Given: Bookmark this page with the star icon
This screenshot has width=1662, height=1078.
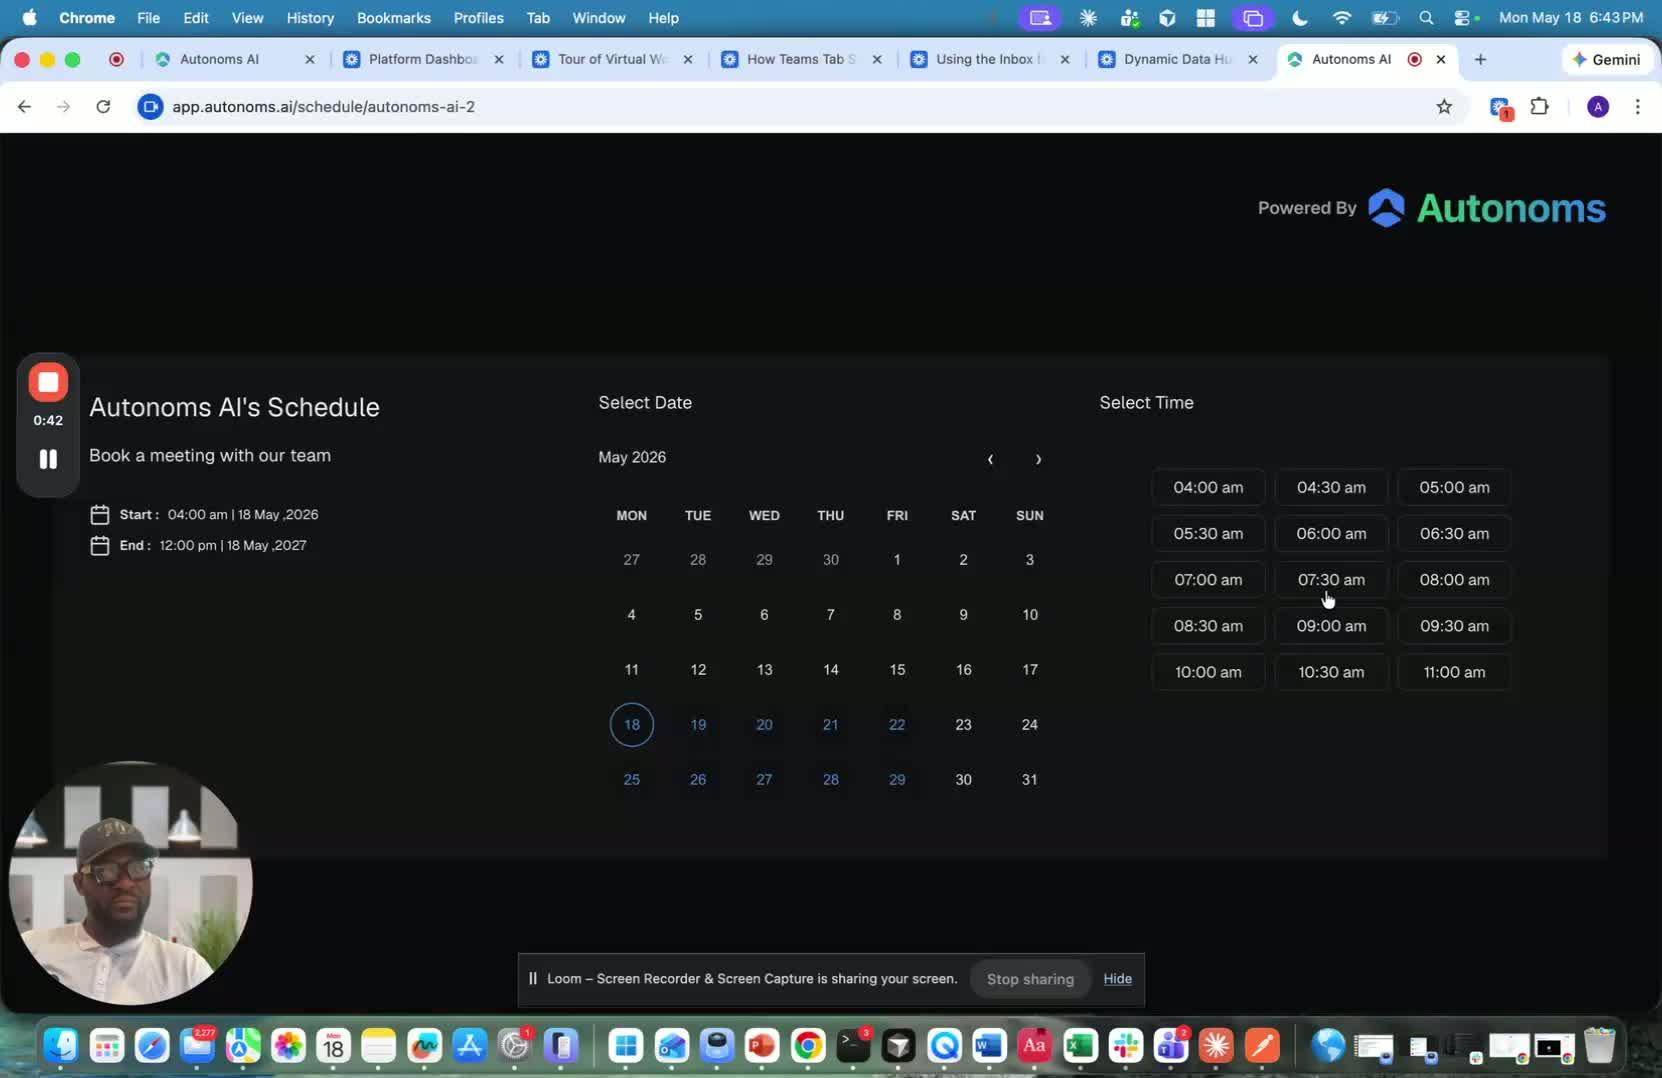Looking at the screenshot, I should [x=1444, y=106].
